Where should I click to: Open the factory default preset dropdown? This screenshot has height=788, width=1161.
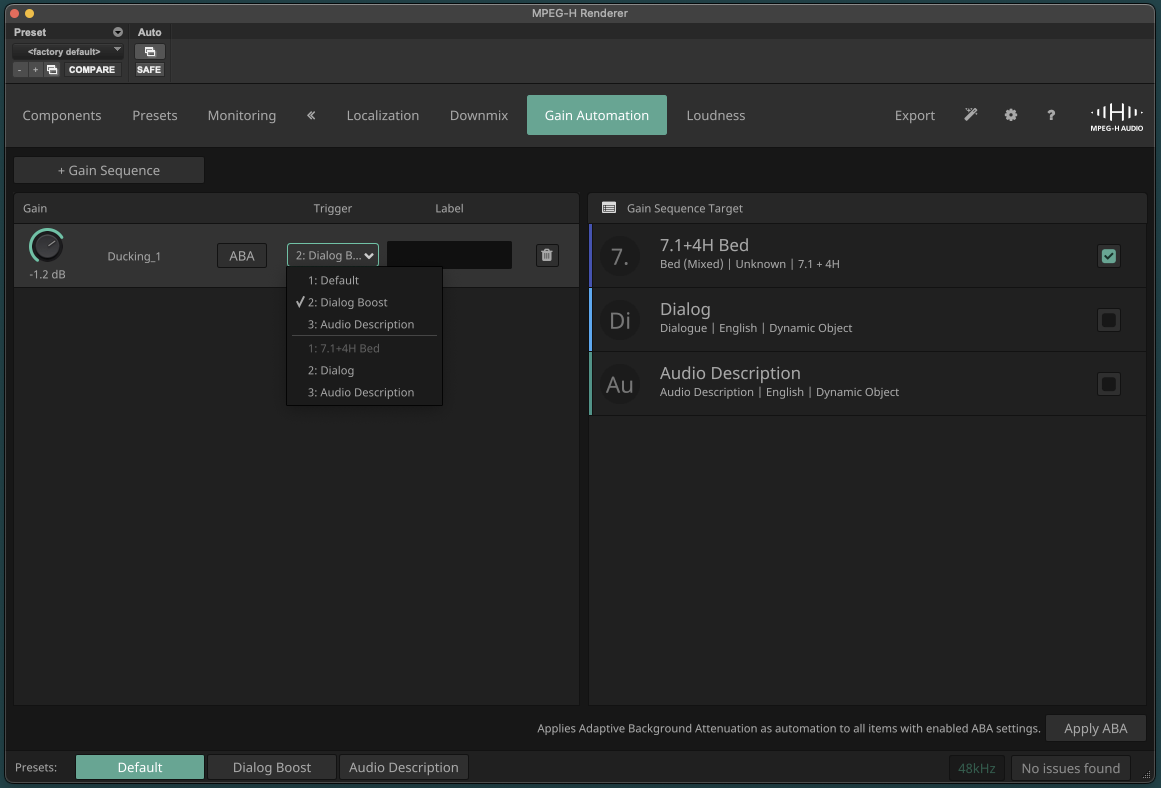(x=67, y=52)
